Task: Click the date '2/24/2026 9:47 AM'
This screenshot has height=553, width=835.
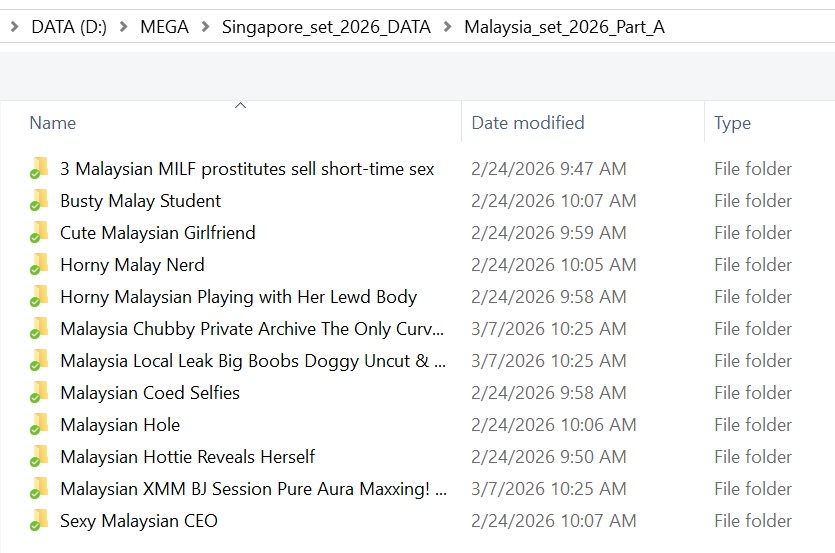Action: click(549, 169)
